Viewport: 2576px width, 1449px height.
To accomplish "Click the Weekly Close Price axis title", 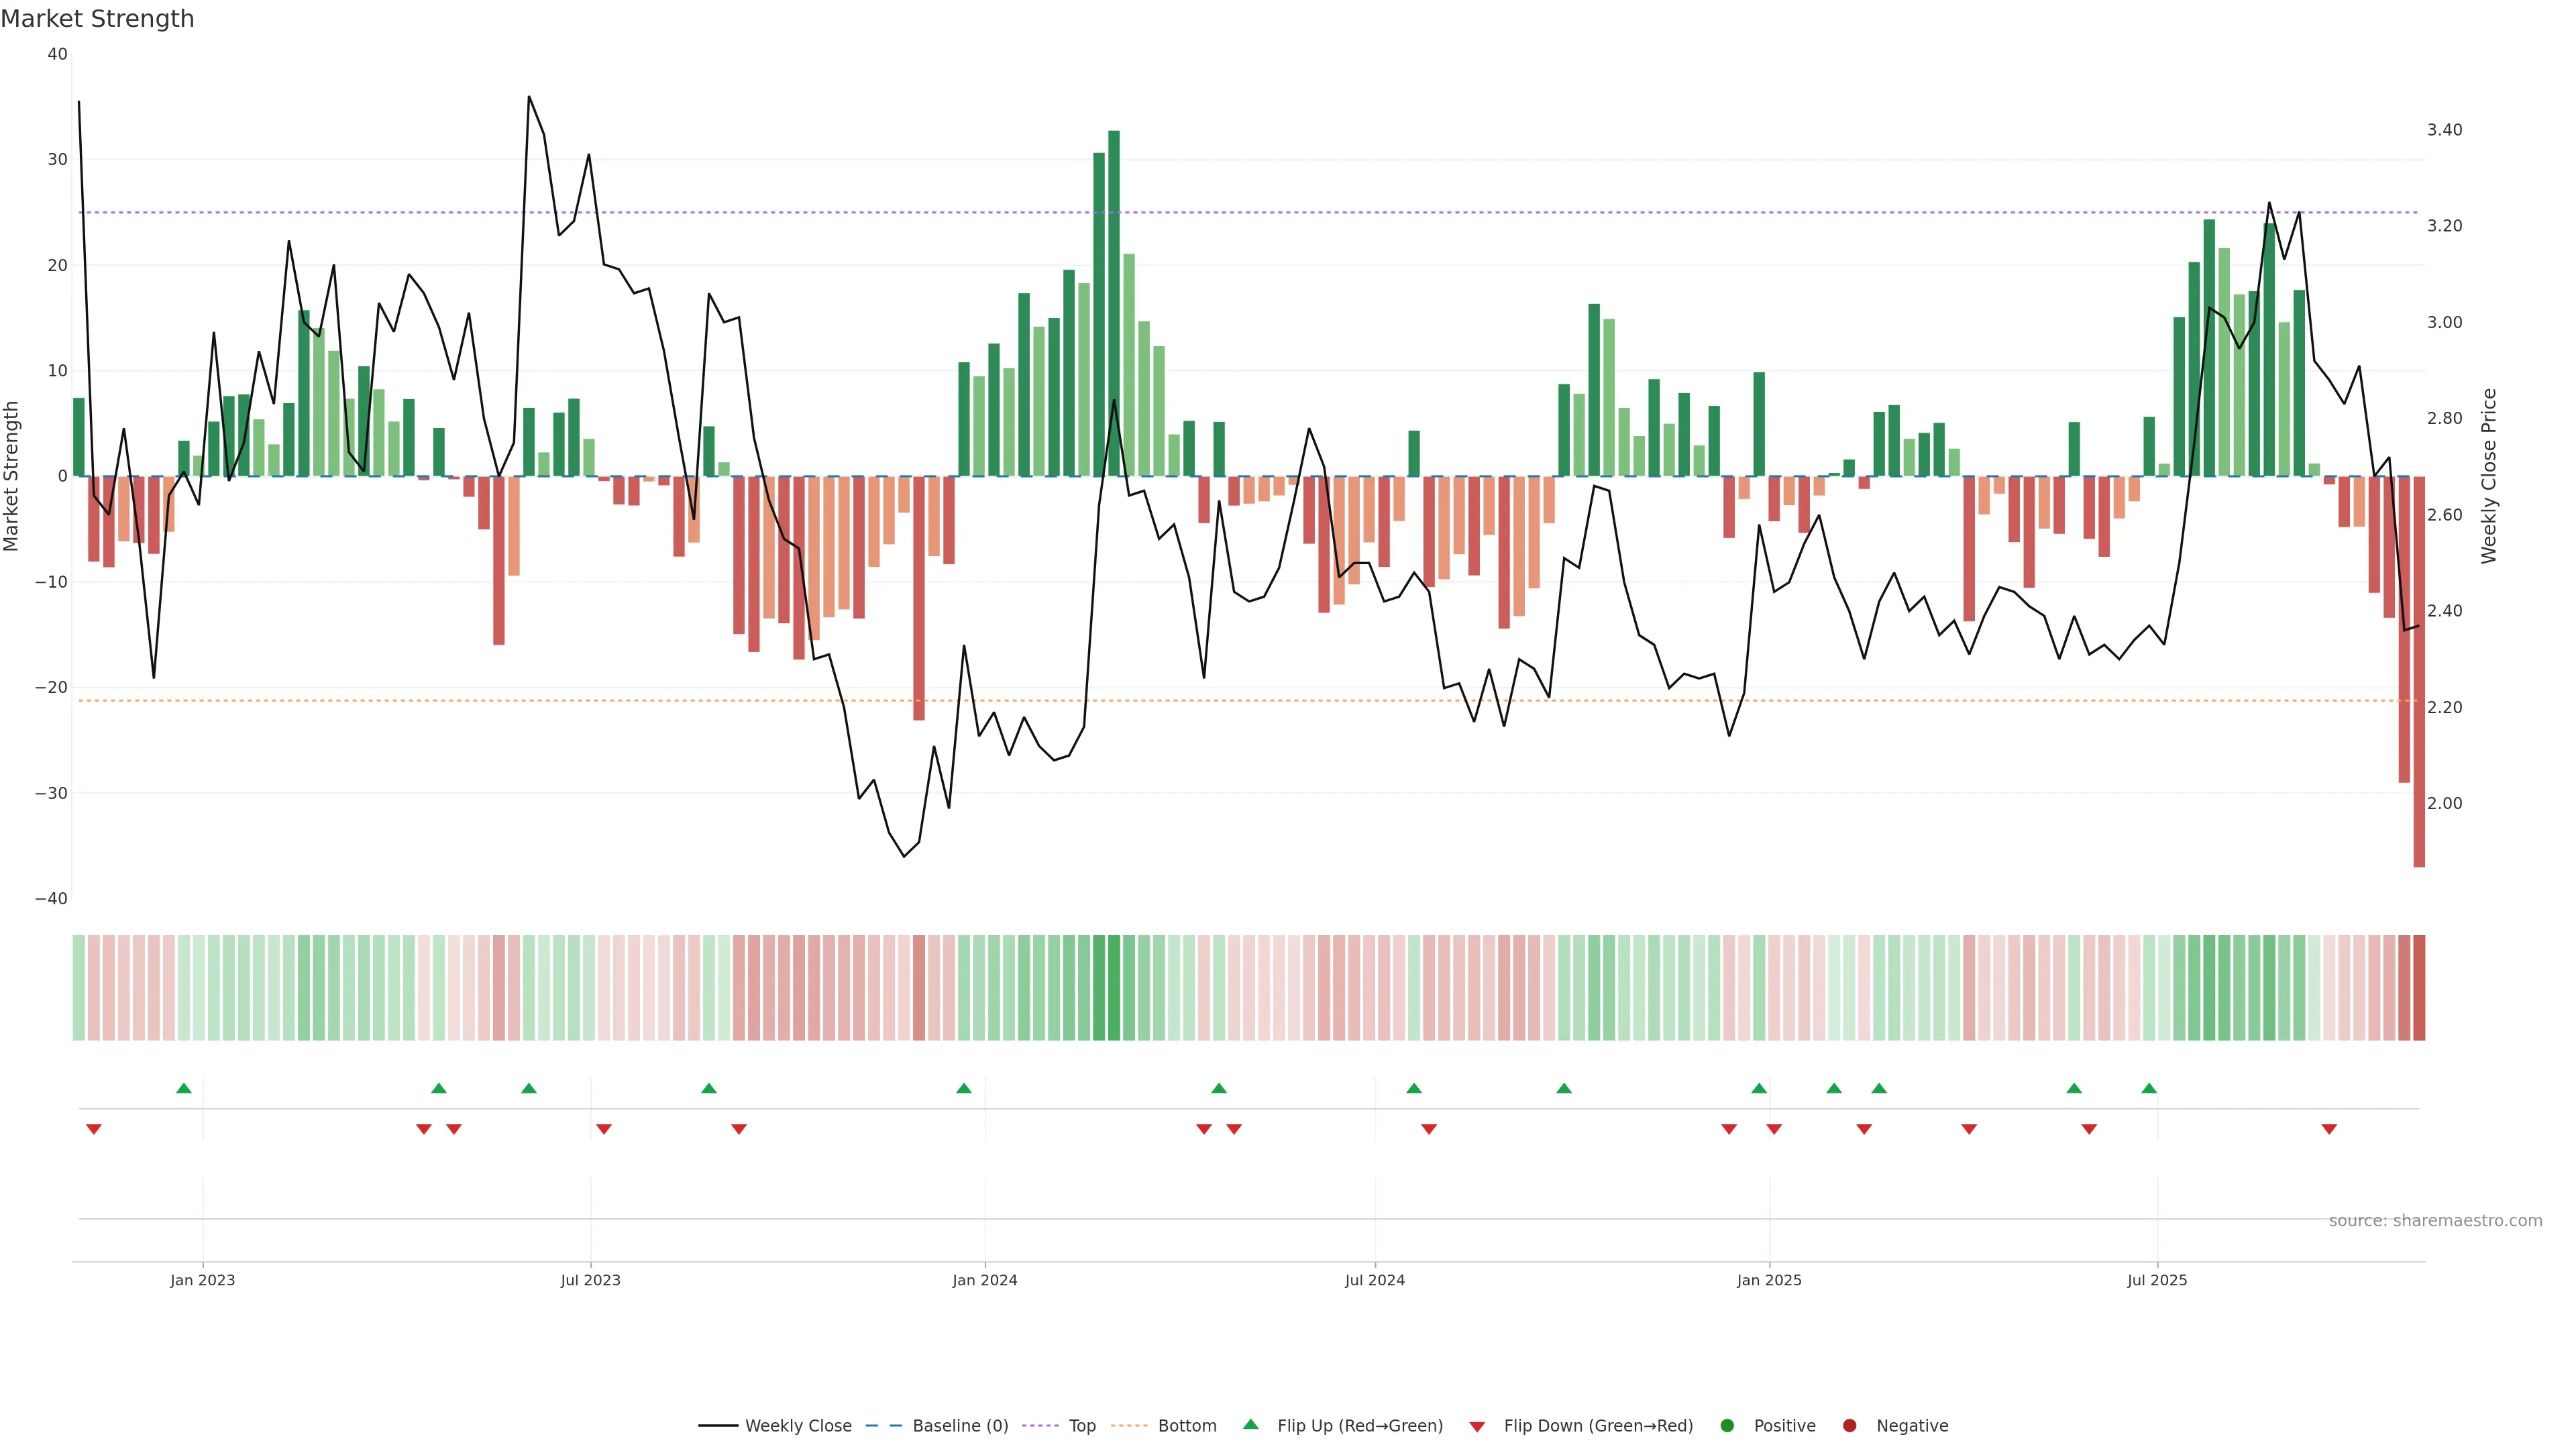I will [x=2489, y=476].
